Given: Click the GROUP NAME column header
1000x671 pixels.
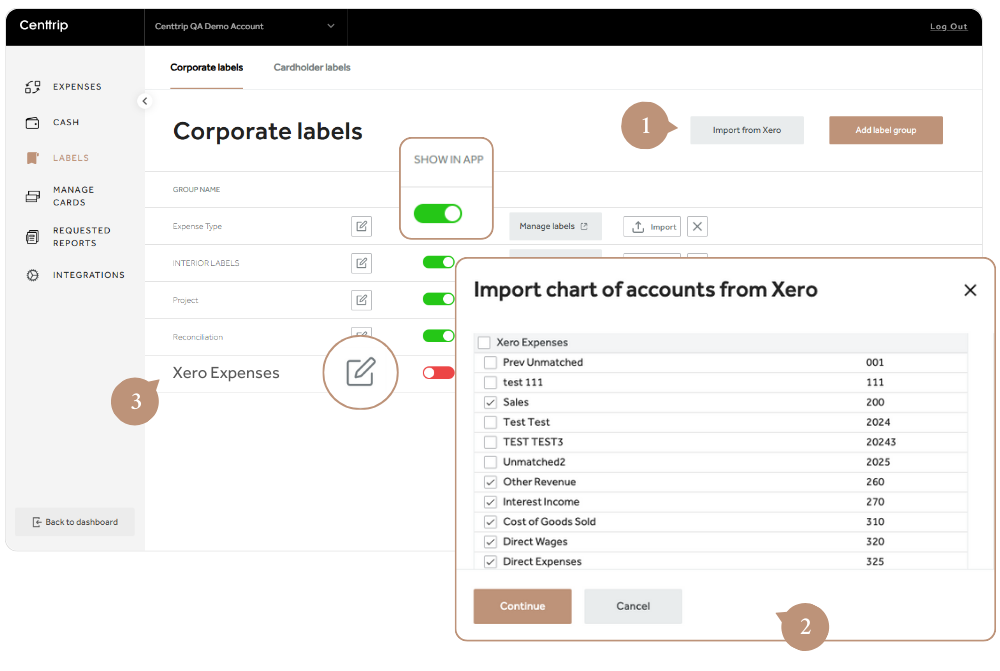Looking at the screenshot, I should click(196, 189).
